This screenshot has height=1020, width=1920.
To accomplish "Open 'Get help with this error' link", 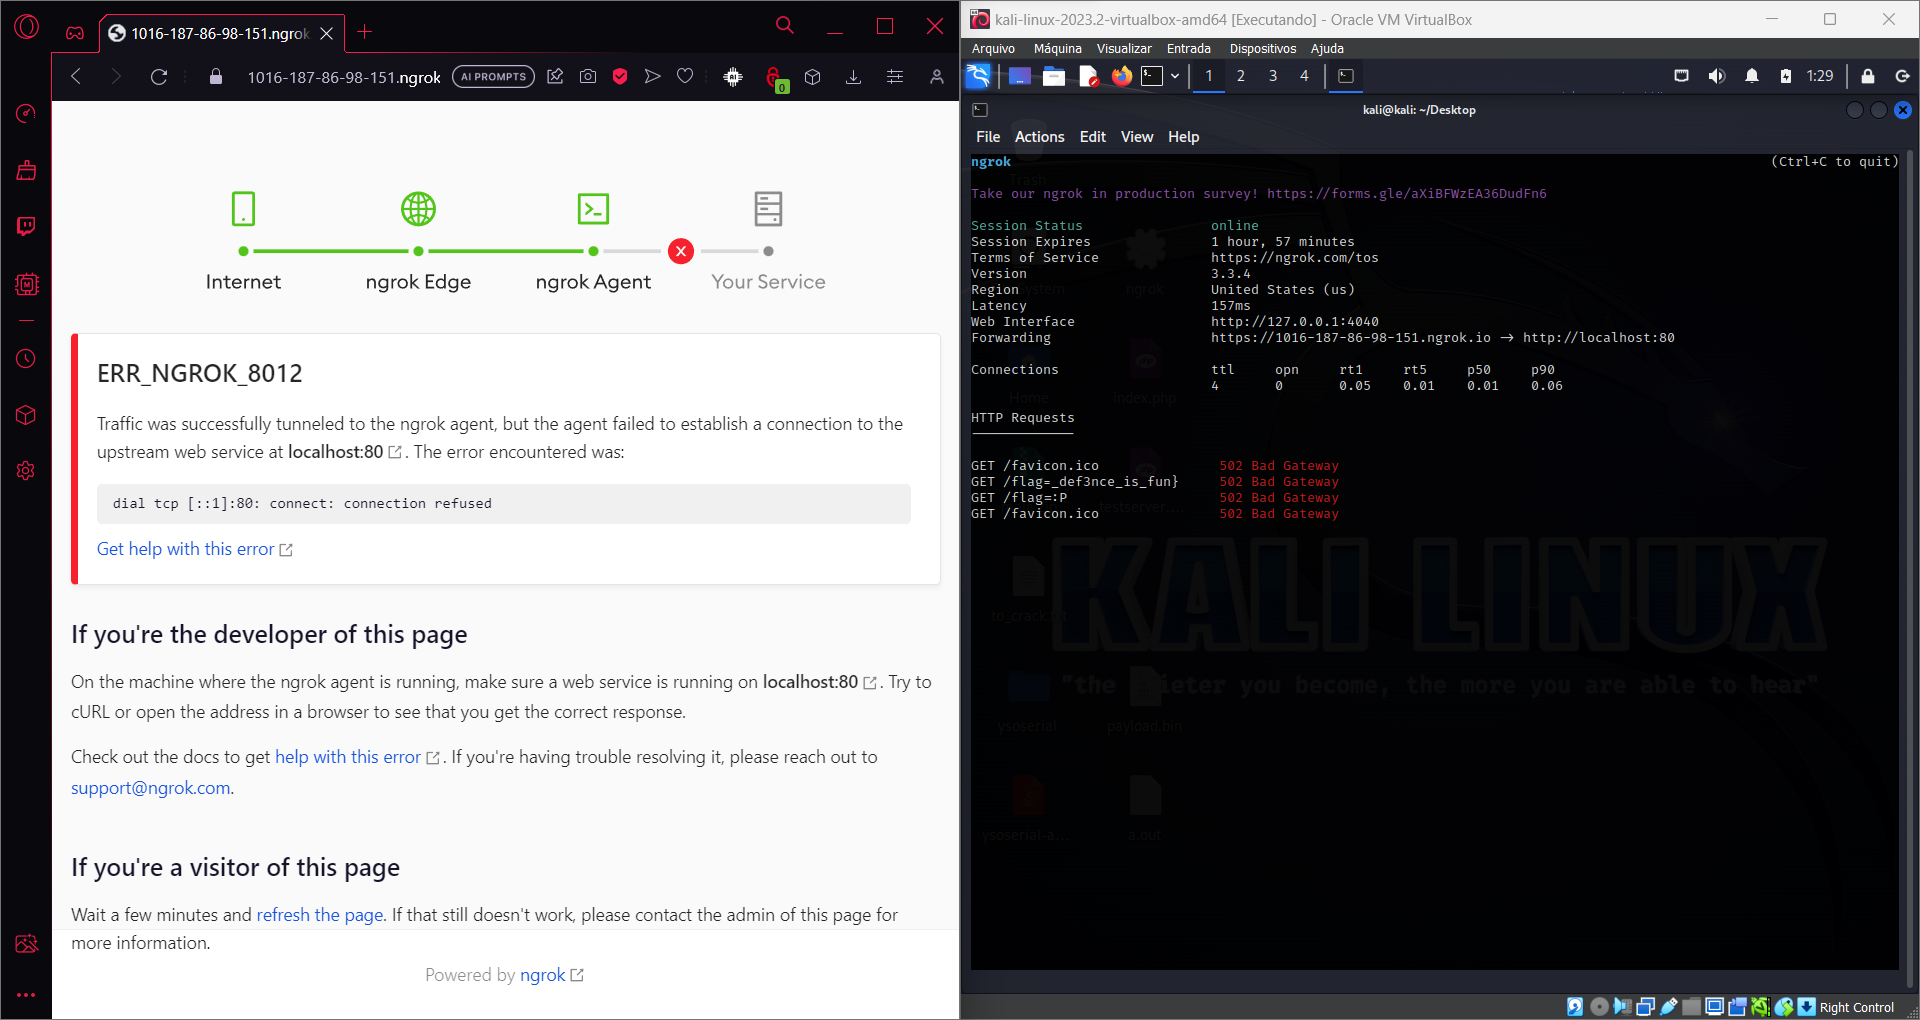I will tap(194, 549).
